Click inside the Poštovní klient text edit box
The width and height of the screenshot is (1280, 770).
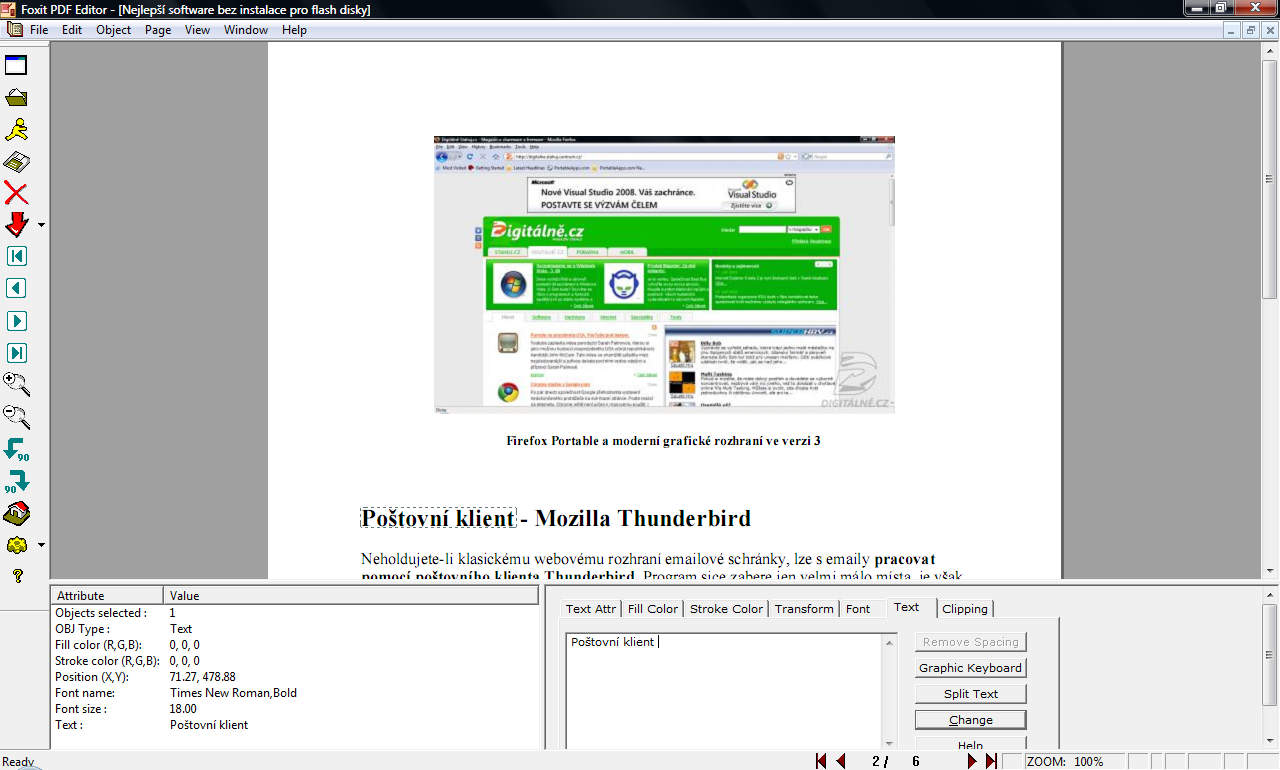pos(726,690)
